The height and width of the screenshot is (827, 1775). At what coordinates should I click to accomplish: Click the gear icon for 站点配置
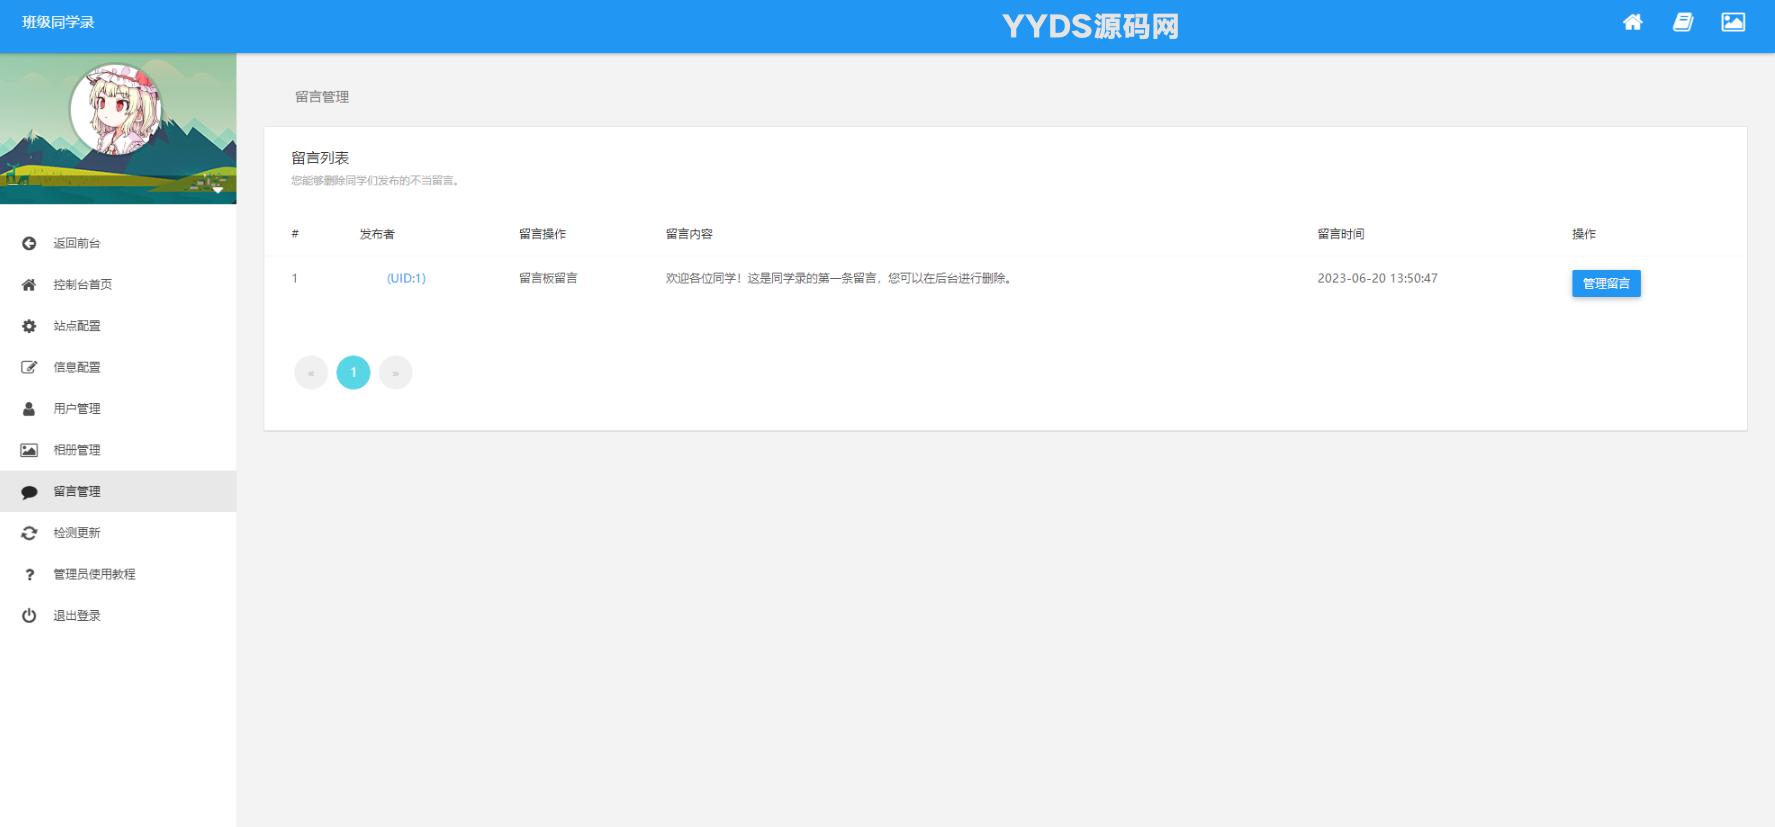(29, 326)
